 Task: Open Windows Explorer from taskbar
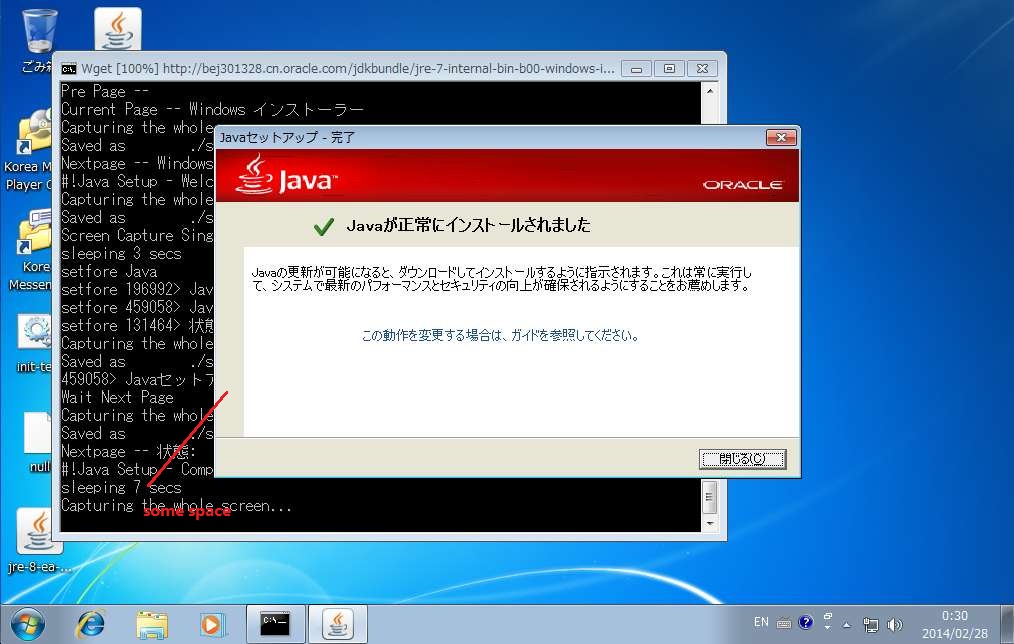pyautogui.click(x=152, y=625)
